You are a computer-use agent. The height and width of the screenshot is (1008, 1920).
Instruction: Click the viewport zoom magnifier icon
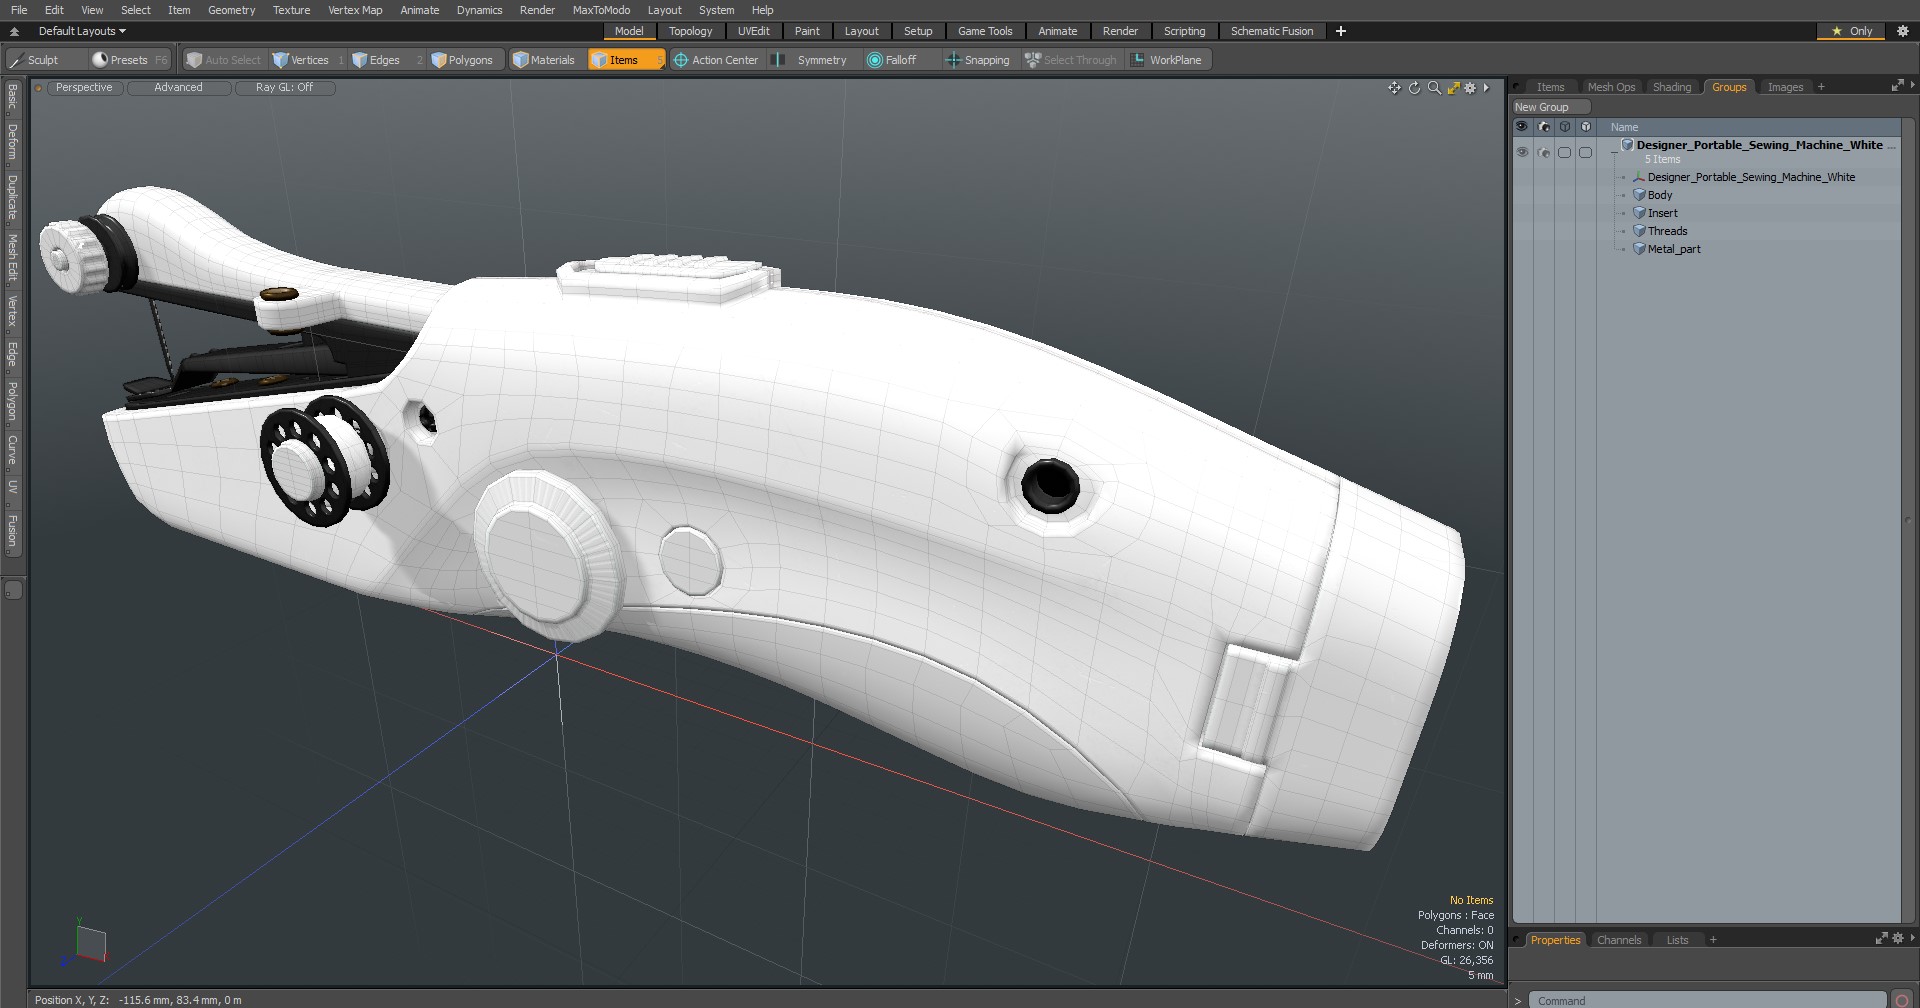point(1434,88)
